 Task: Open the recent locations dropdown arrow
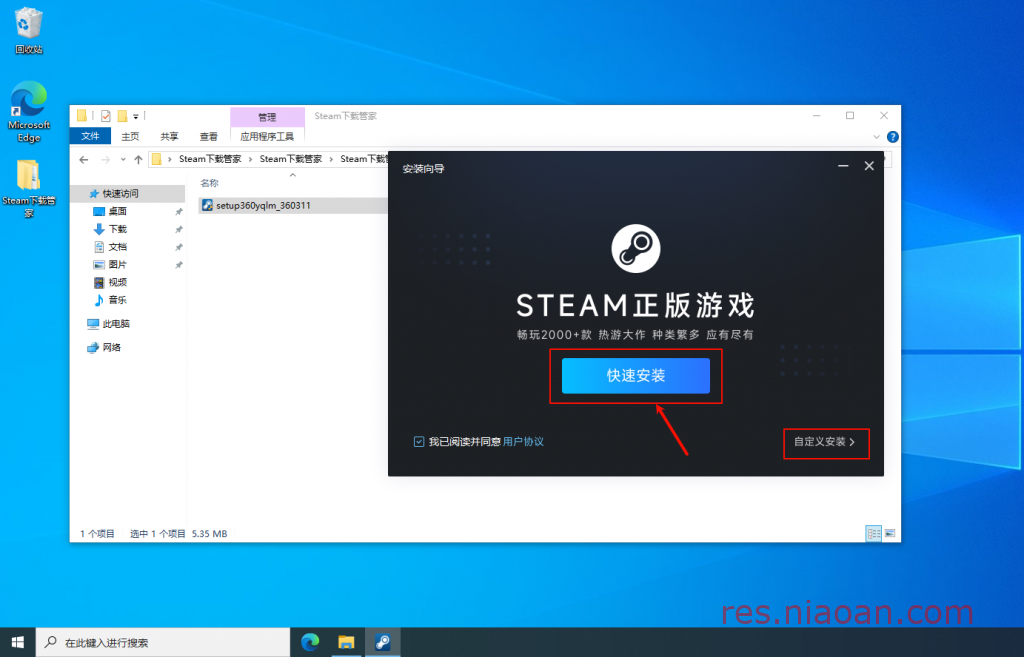[x=123, y=159]
